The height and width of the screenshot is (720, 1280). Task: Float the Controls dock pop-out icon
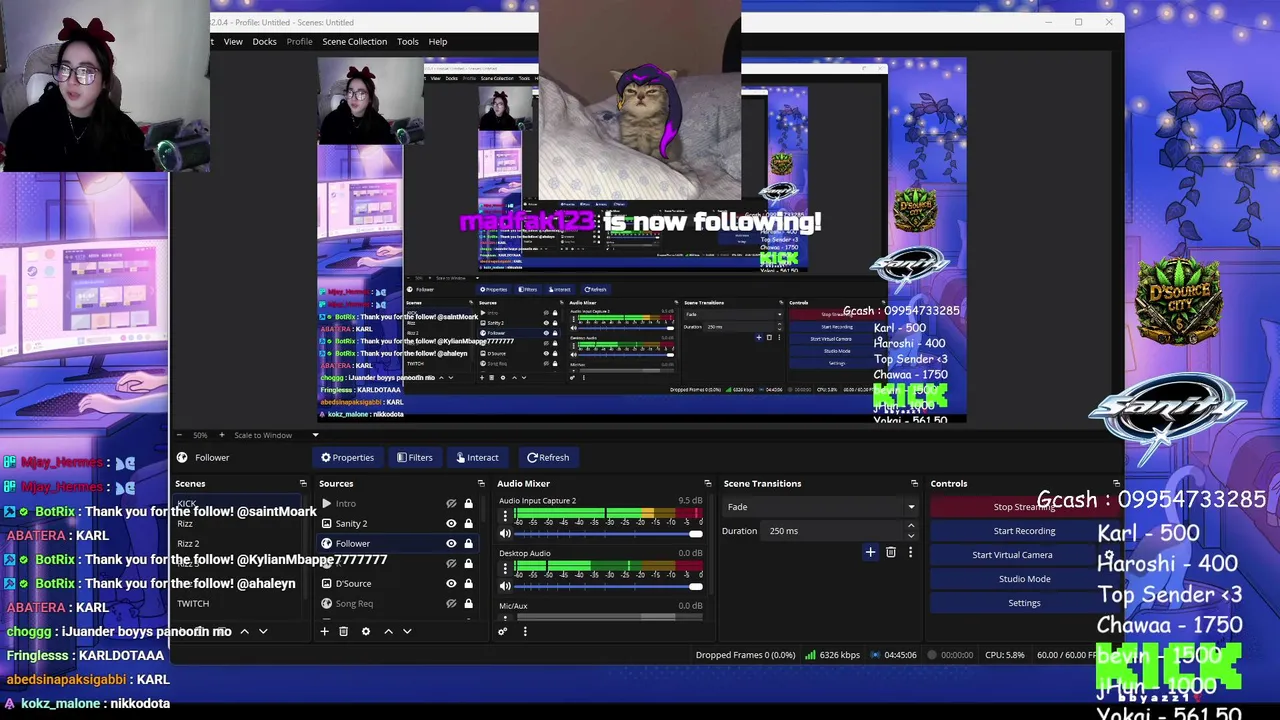tap(1116, 484)
